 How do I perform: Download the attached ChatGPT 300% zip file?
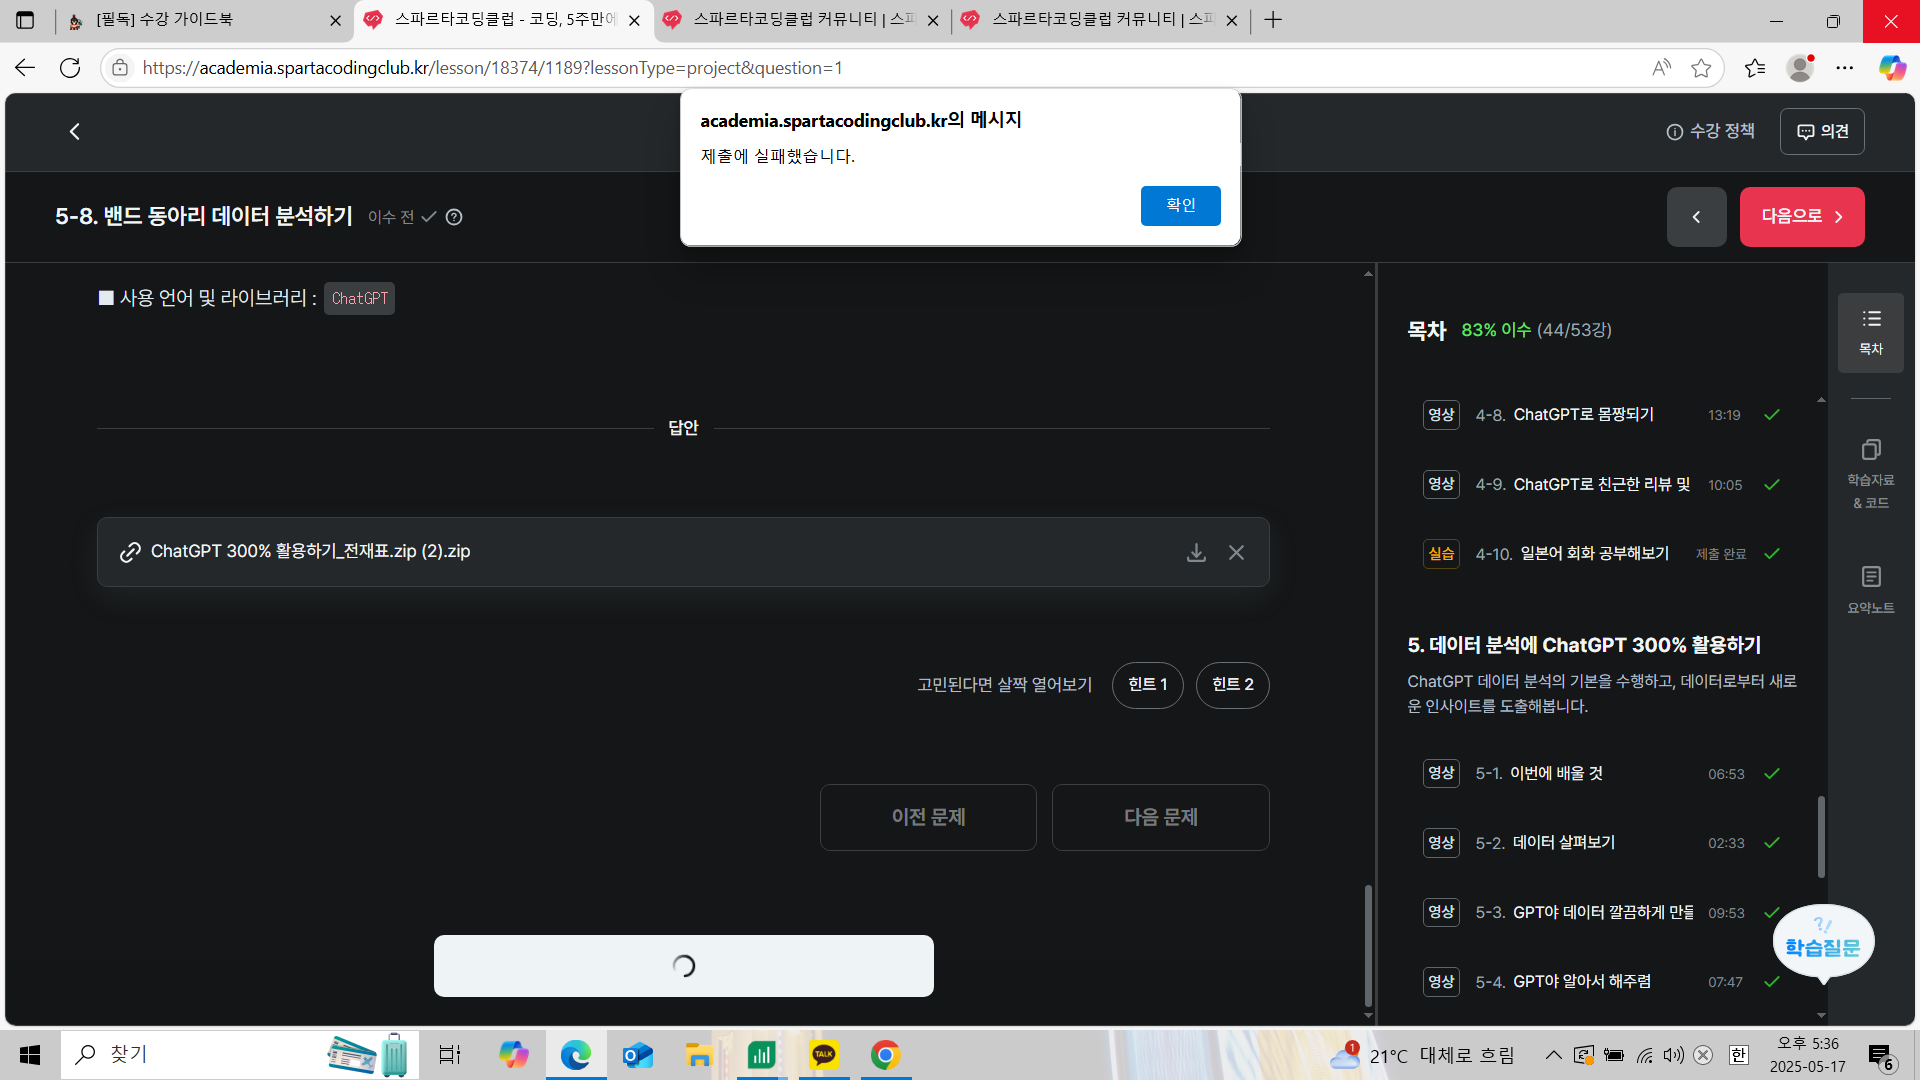1196,552
